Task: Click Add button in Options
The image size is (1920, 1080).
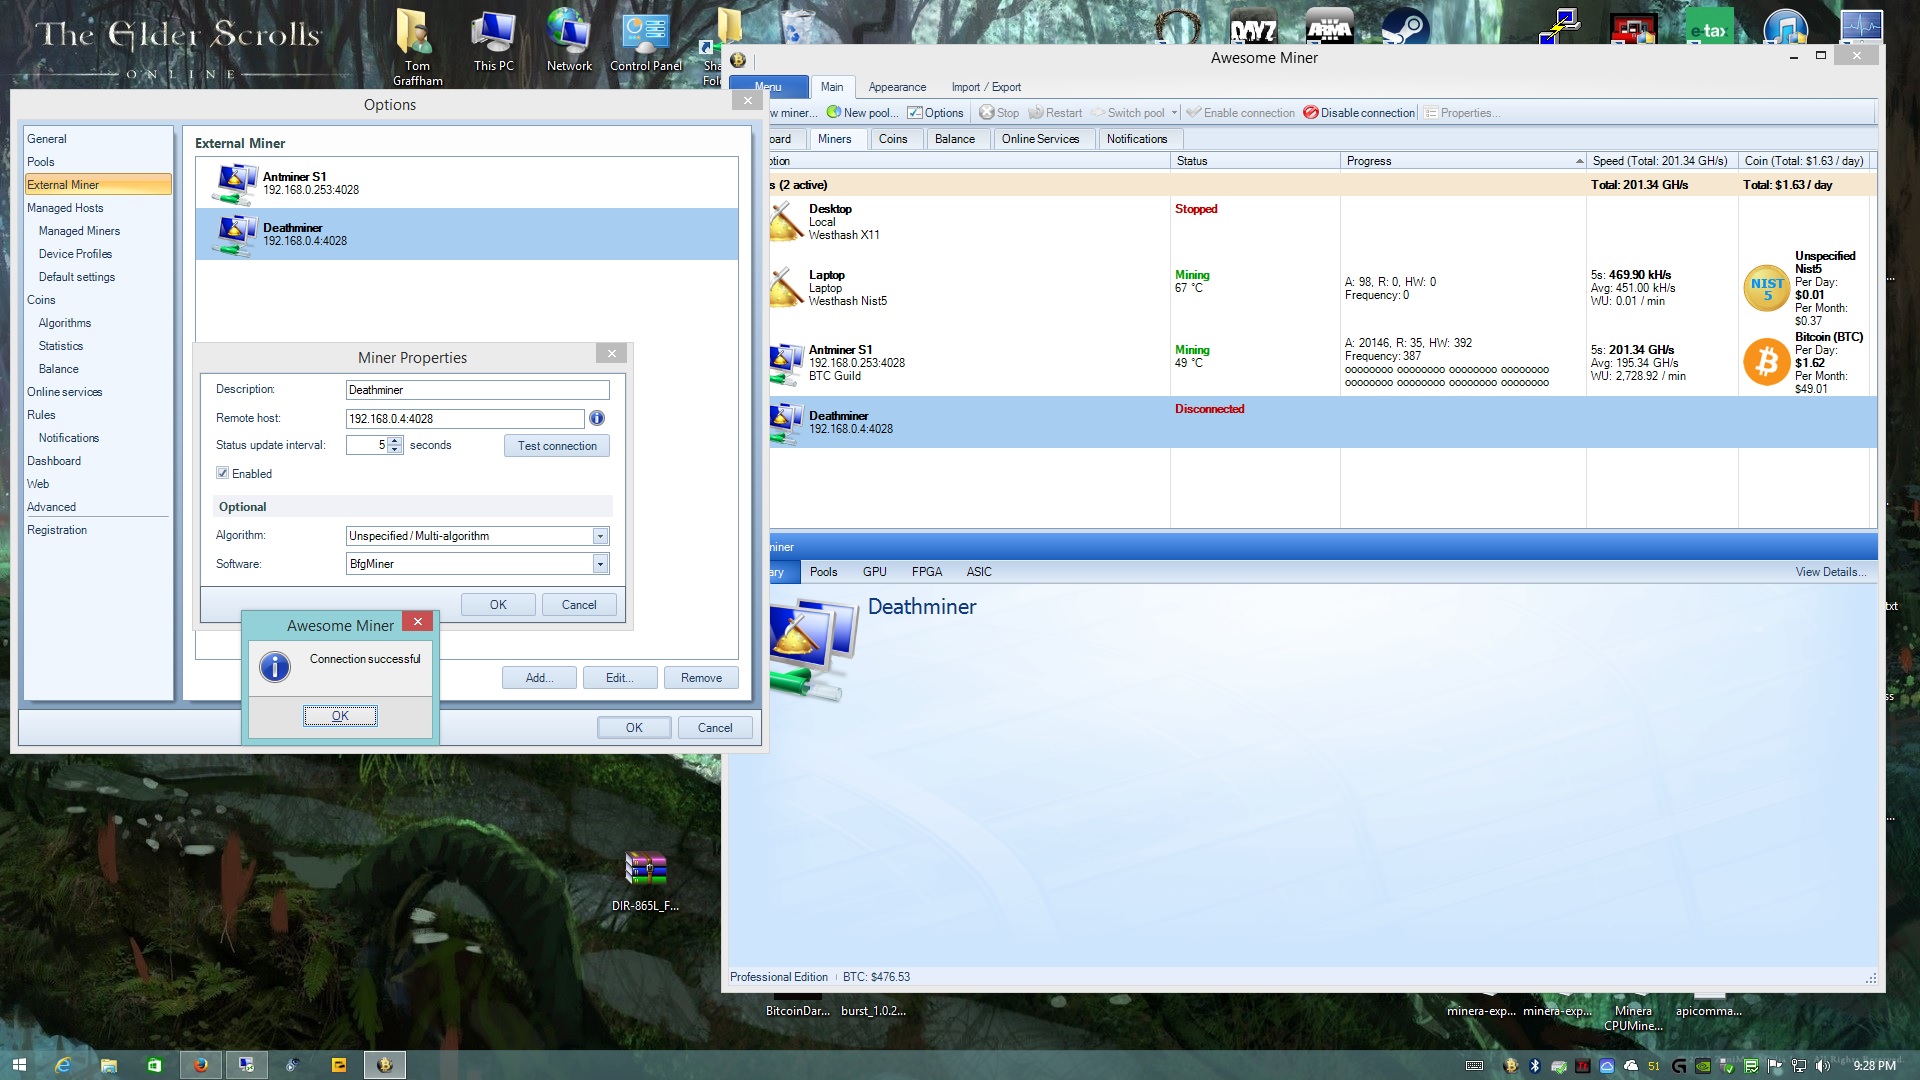Action: click(539, 678)
